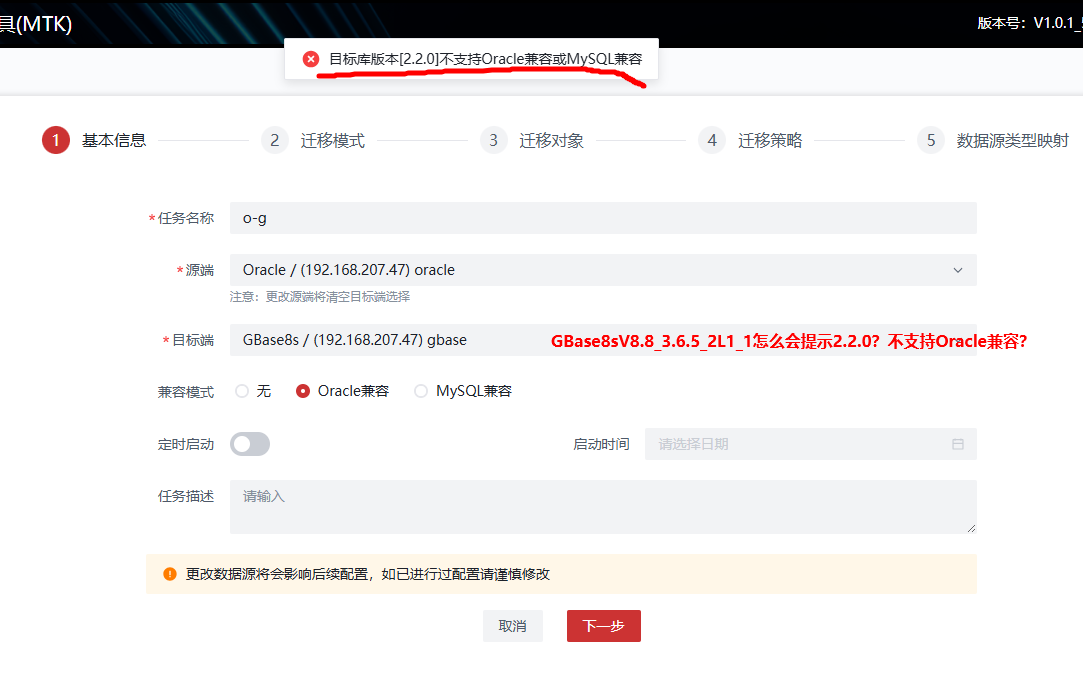Image resolution: width=1083 pixels, height=694 pixels.
Task: Click the note 更改源端将清空目标端选择
Action: pos(320,296)
